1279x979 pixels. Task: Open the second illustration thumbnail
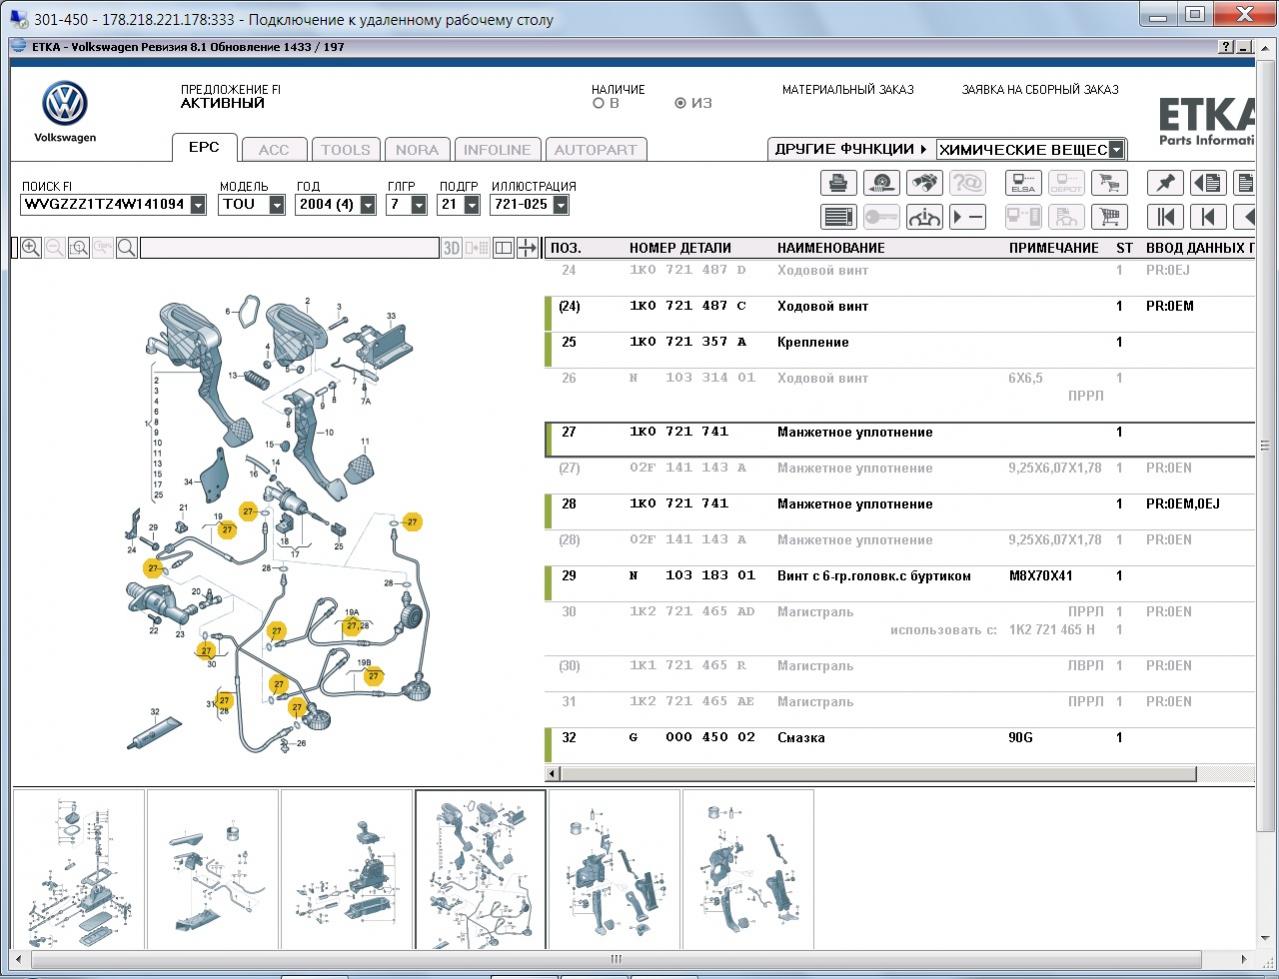[213, 868]
